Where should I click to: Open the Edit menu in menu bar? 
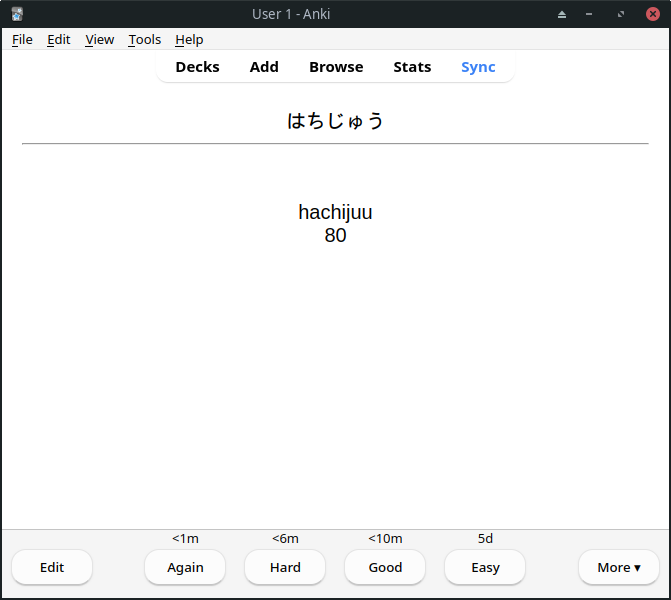[59, 39]
